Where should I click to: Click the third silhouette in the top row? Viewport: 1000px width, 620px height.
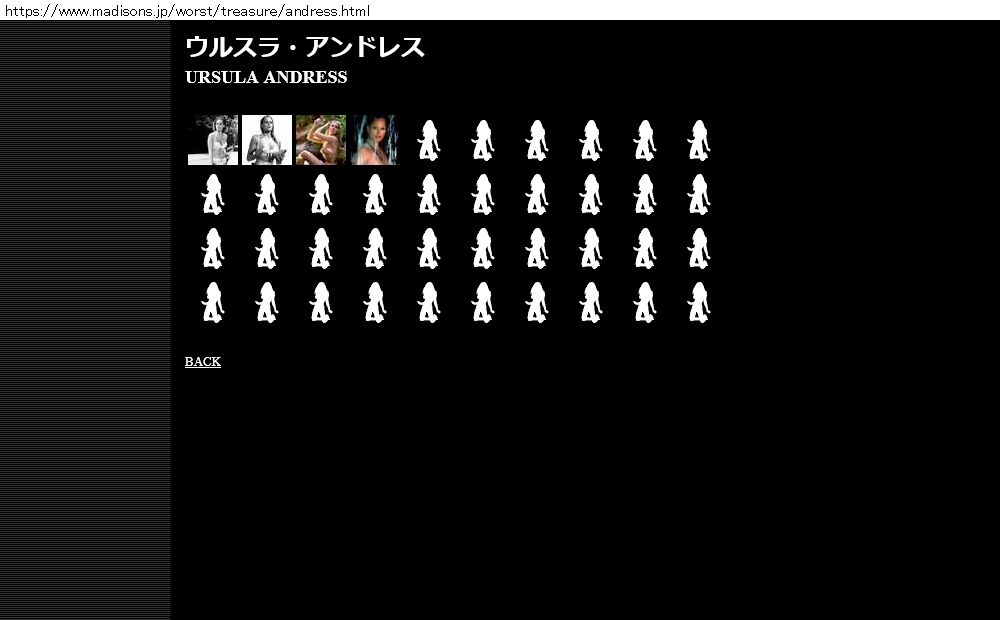(537, 140)
